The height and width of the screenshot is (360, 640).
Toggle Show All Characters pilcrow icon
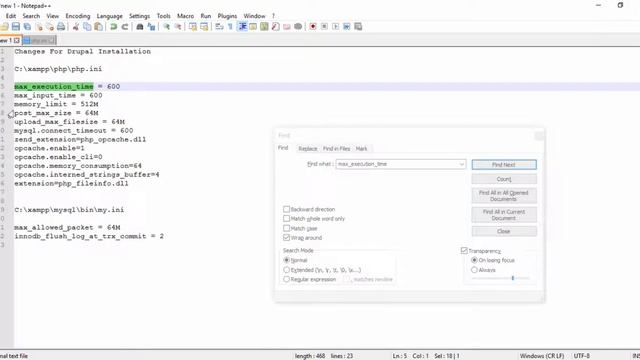click(230, 27)
